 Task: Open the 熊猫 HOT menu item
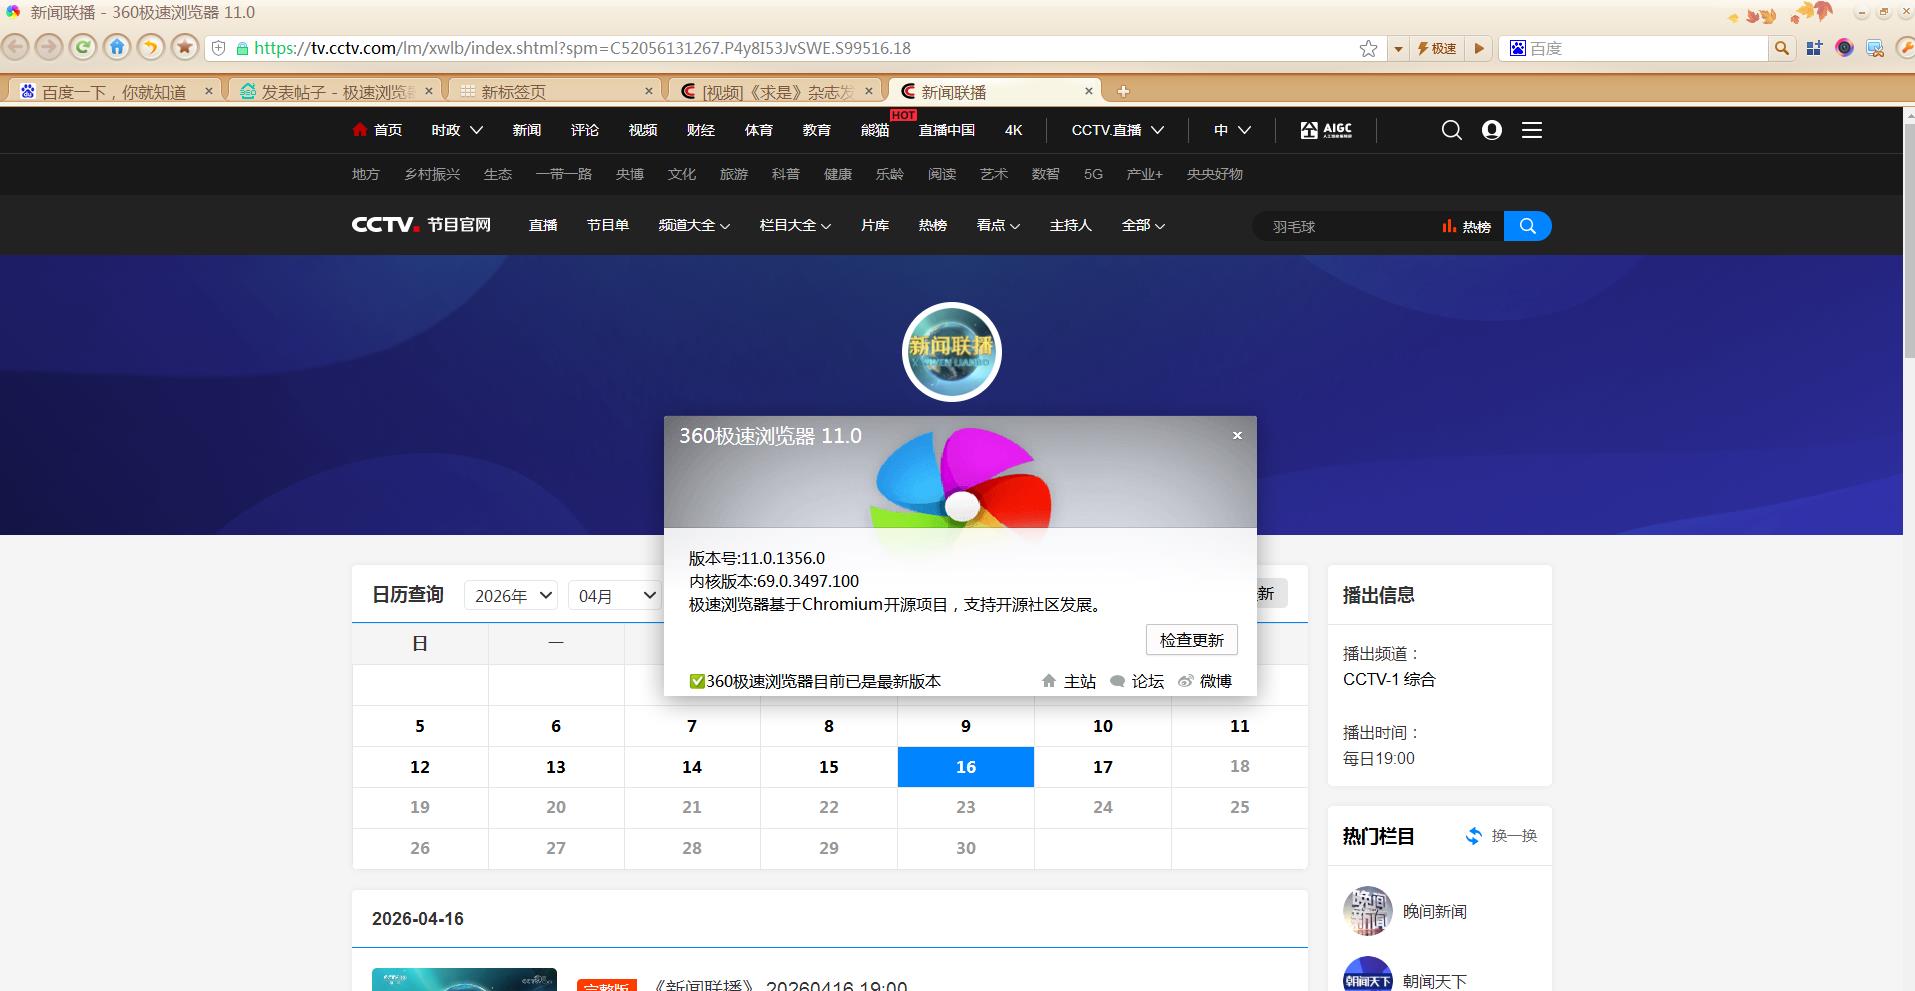coord(875,130)
